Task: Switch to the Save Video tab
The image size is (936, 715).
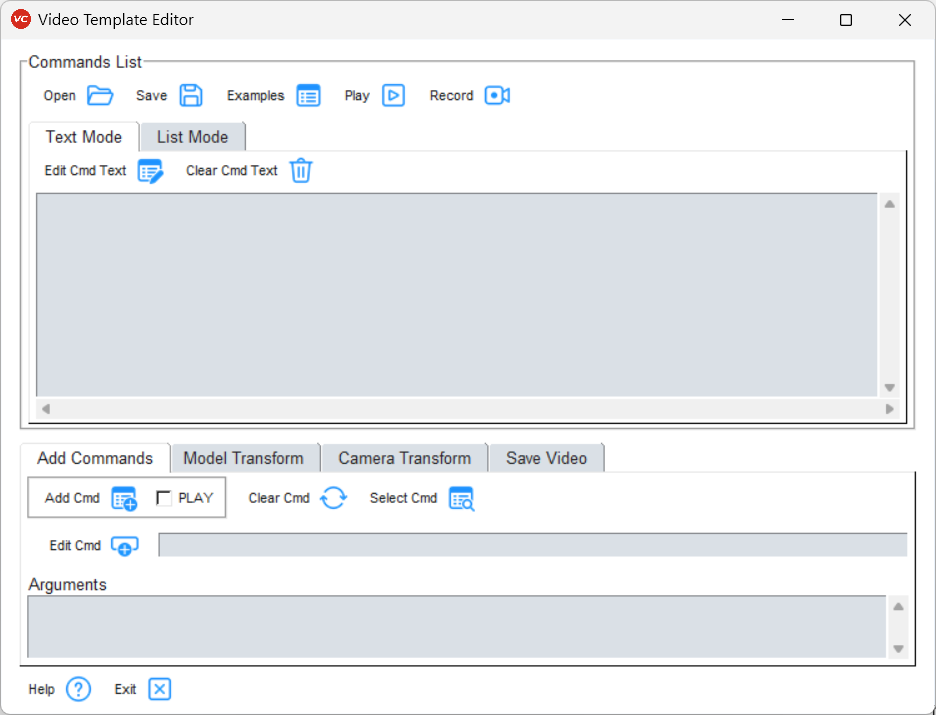Action: pos(546,457)
